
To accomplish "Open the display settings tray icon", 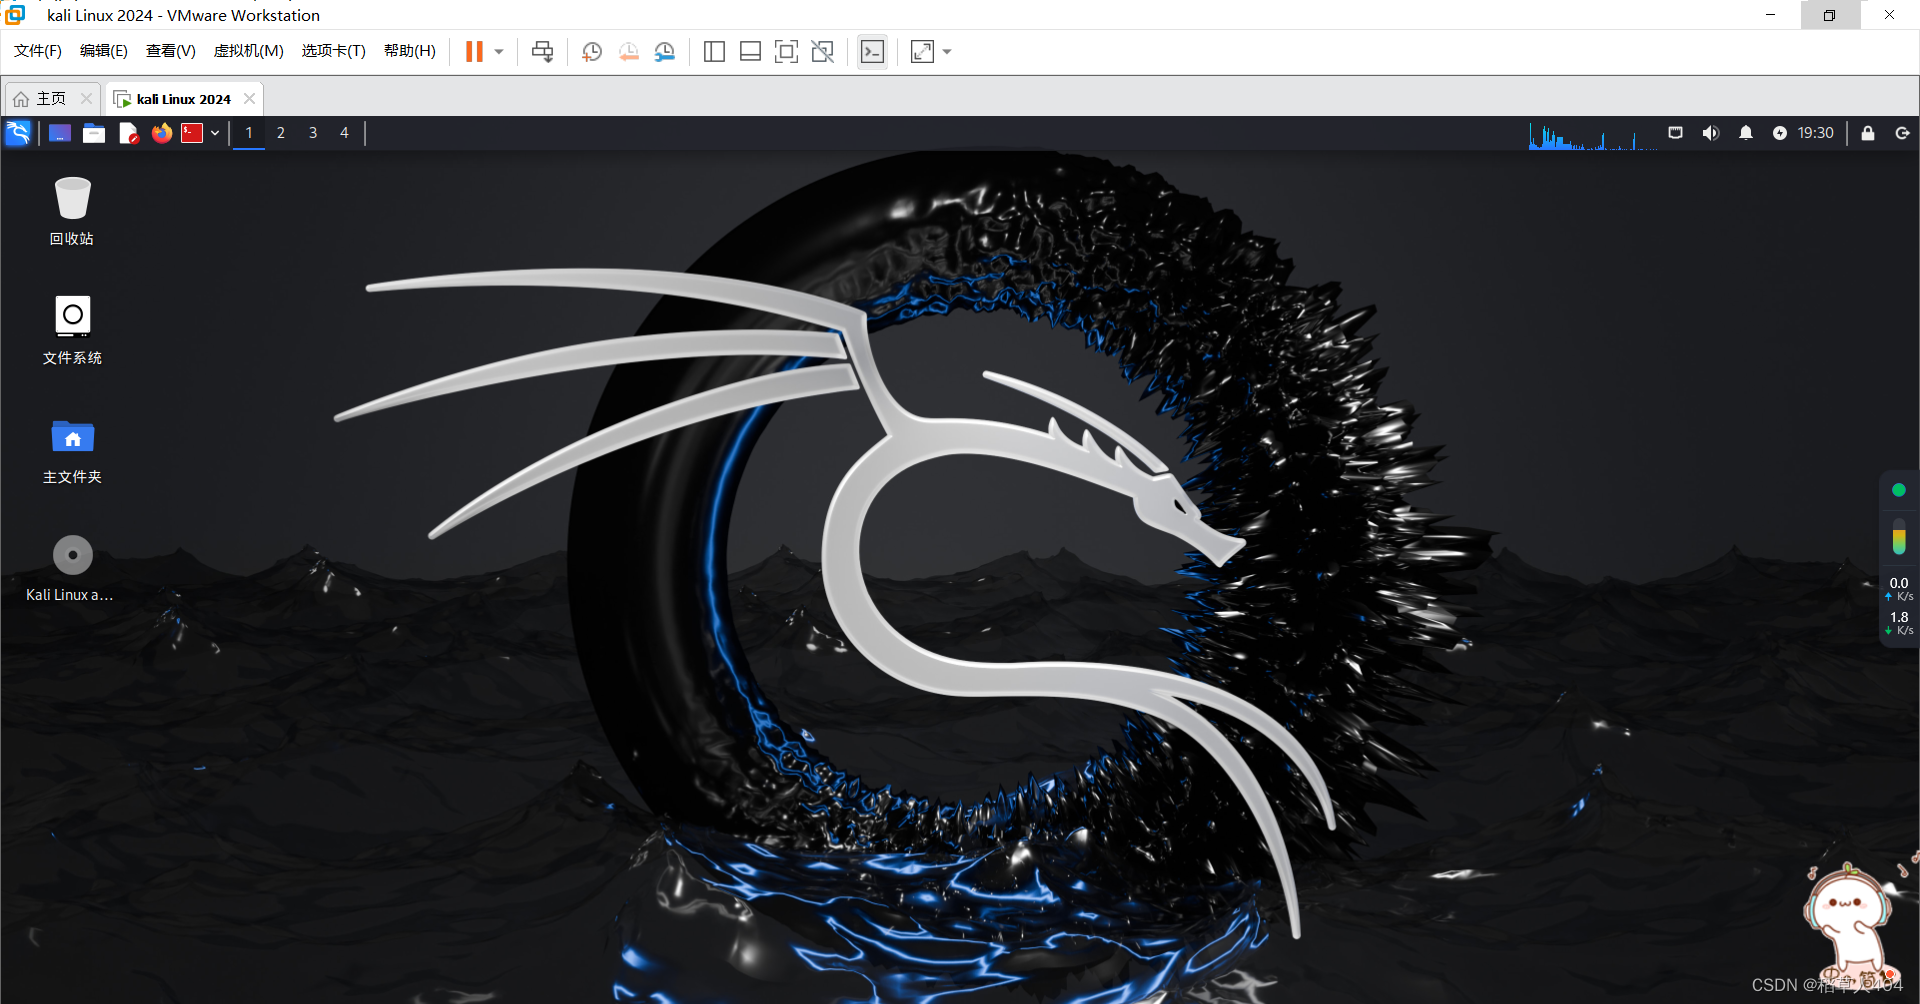I will (x=1676, y=133).
